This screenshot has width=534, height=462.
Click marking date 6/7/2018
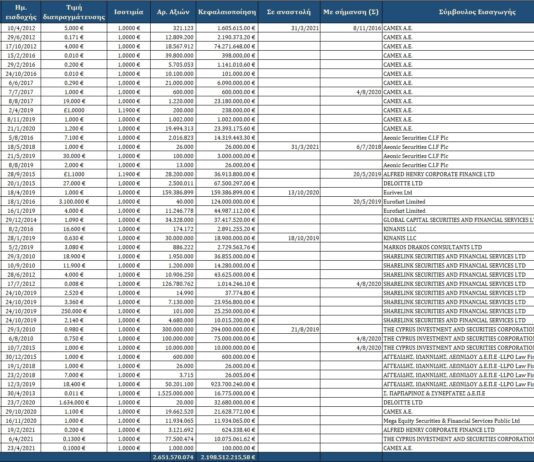coord(368,147)
